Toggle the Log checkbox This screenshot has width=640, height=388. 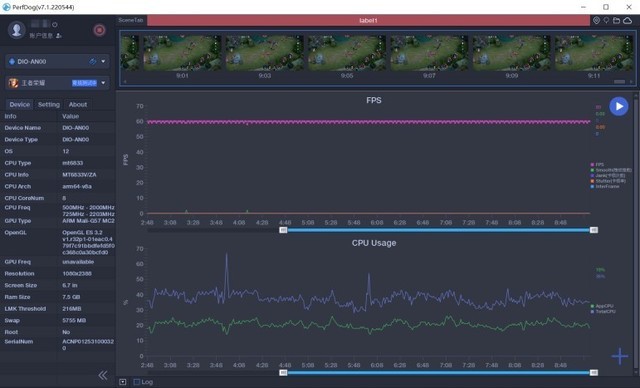pyautogui.click(x=137, y=382)
